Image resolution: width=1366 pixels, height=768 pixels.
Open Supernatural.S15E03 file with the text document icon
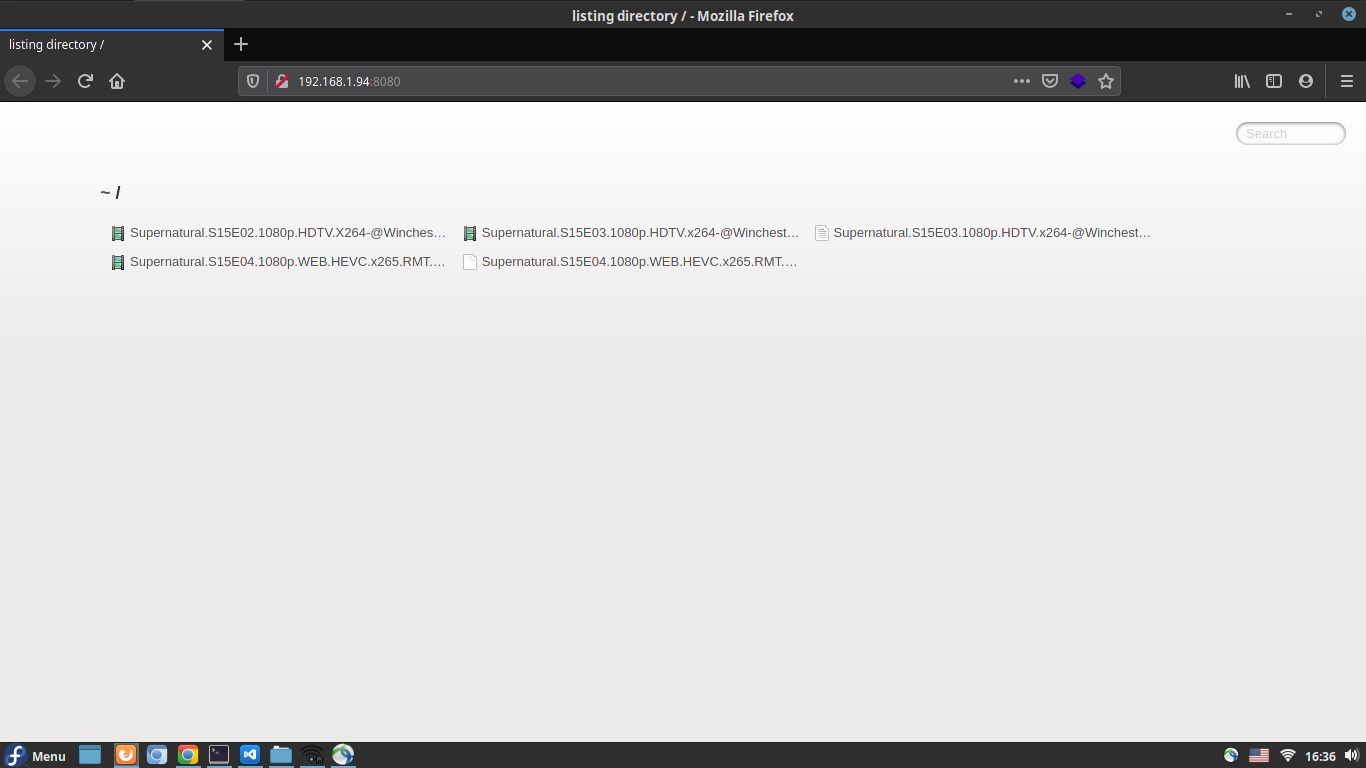(x=983, y=233)
